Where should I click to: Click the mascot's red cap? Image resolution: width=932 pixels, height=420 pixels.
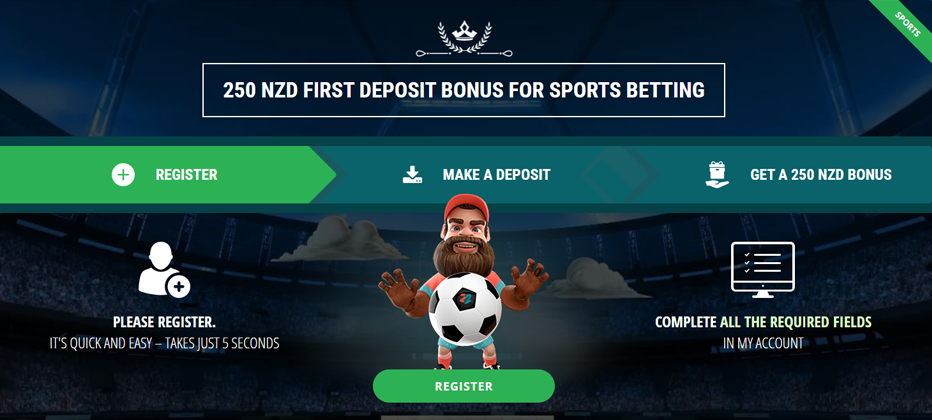click(x=466, y=207)
